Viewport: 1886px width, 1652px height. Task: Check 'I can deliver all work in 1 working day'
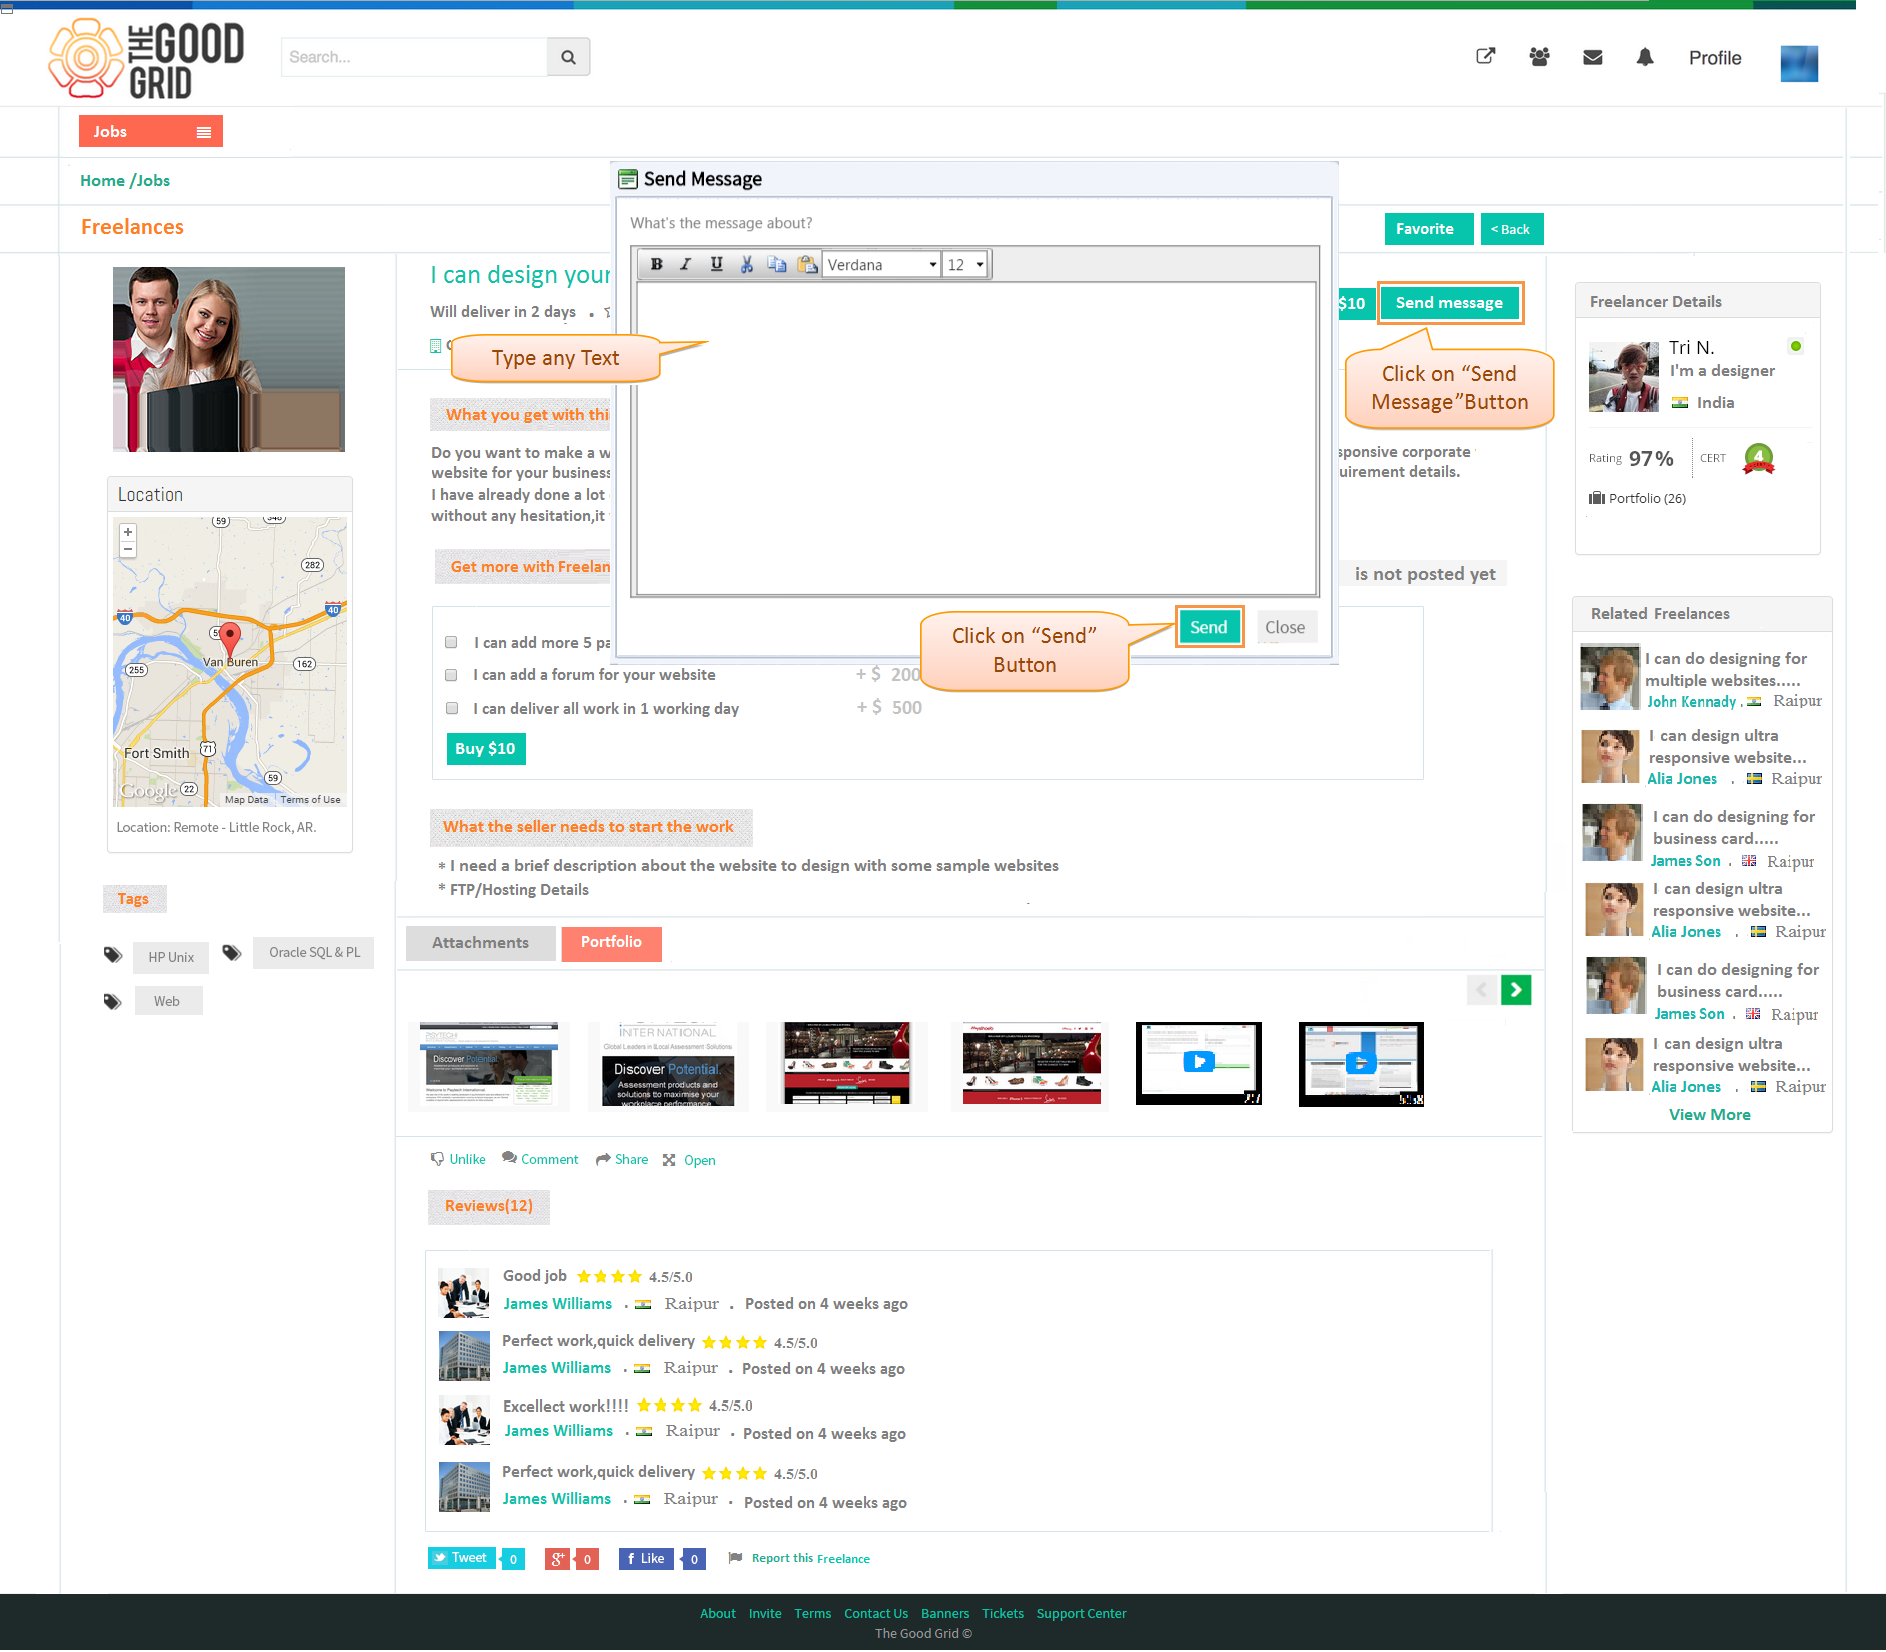coord(452,708)
